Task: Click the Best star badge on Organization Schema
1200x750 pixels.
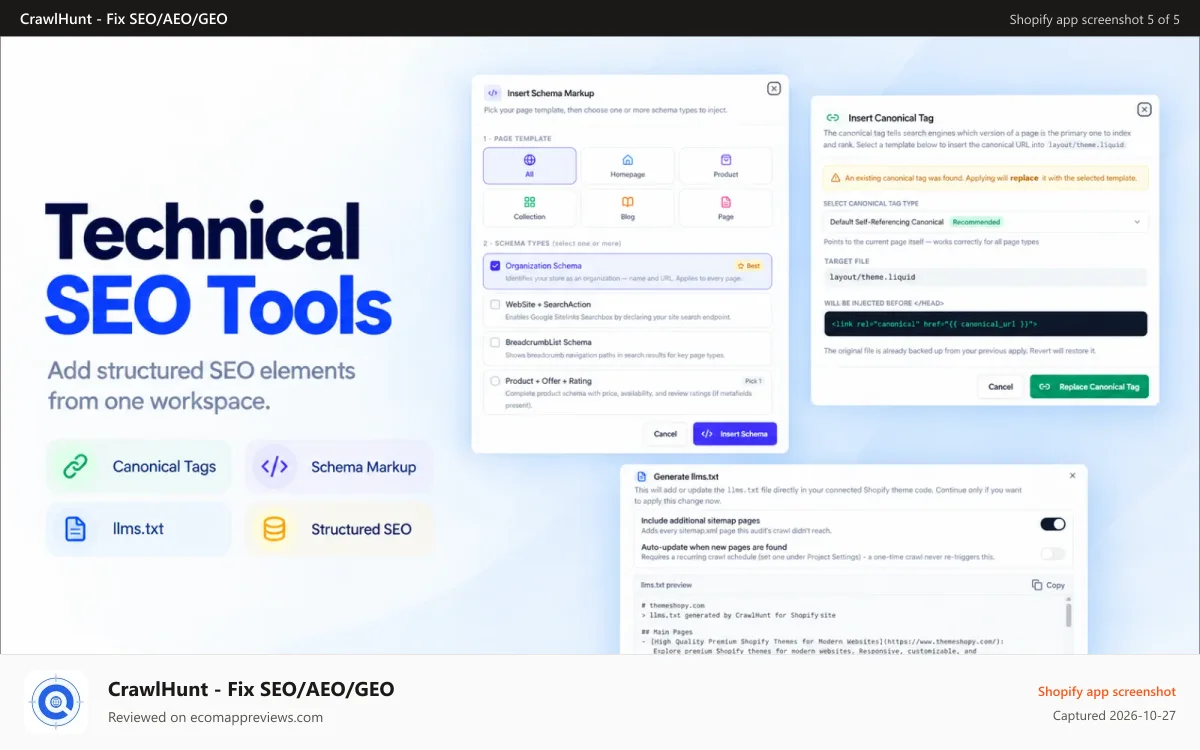Action: 749,266
